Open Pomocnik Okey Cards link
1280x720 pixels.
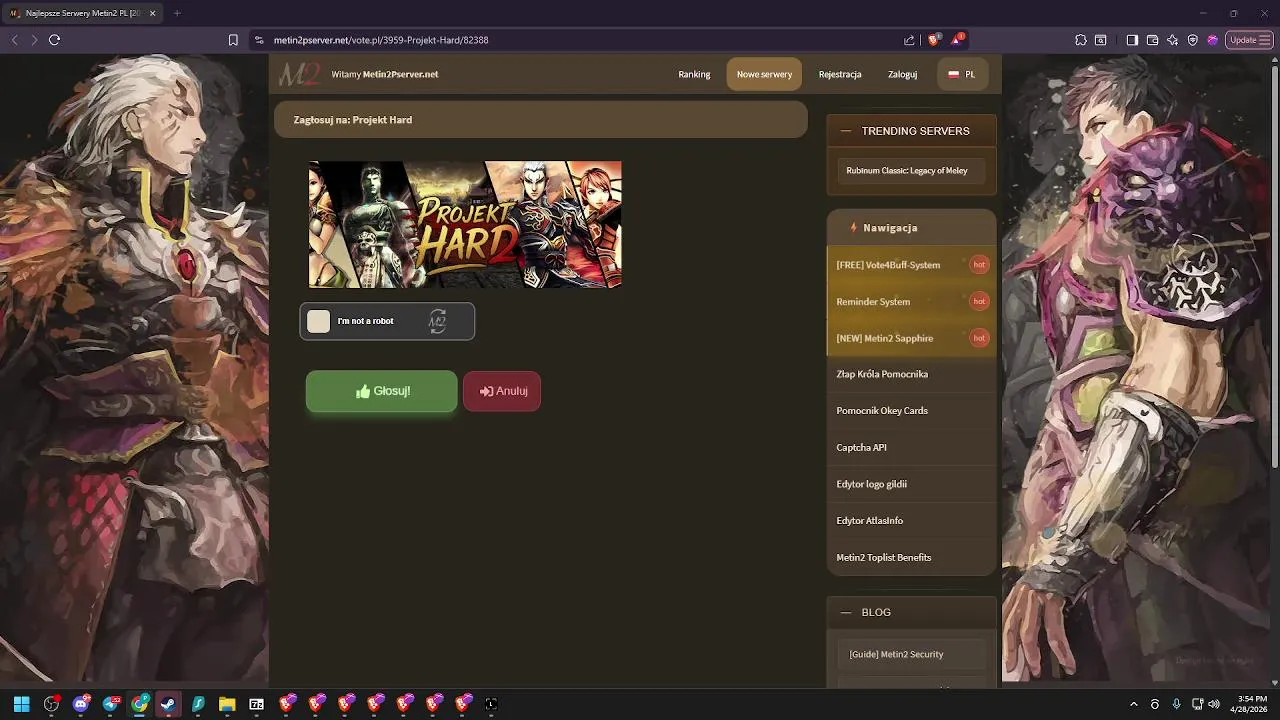point(882,411)
